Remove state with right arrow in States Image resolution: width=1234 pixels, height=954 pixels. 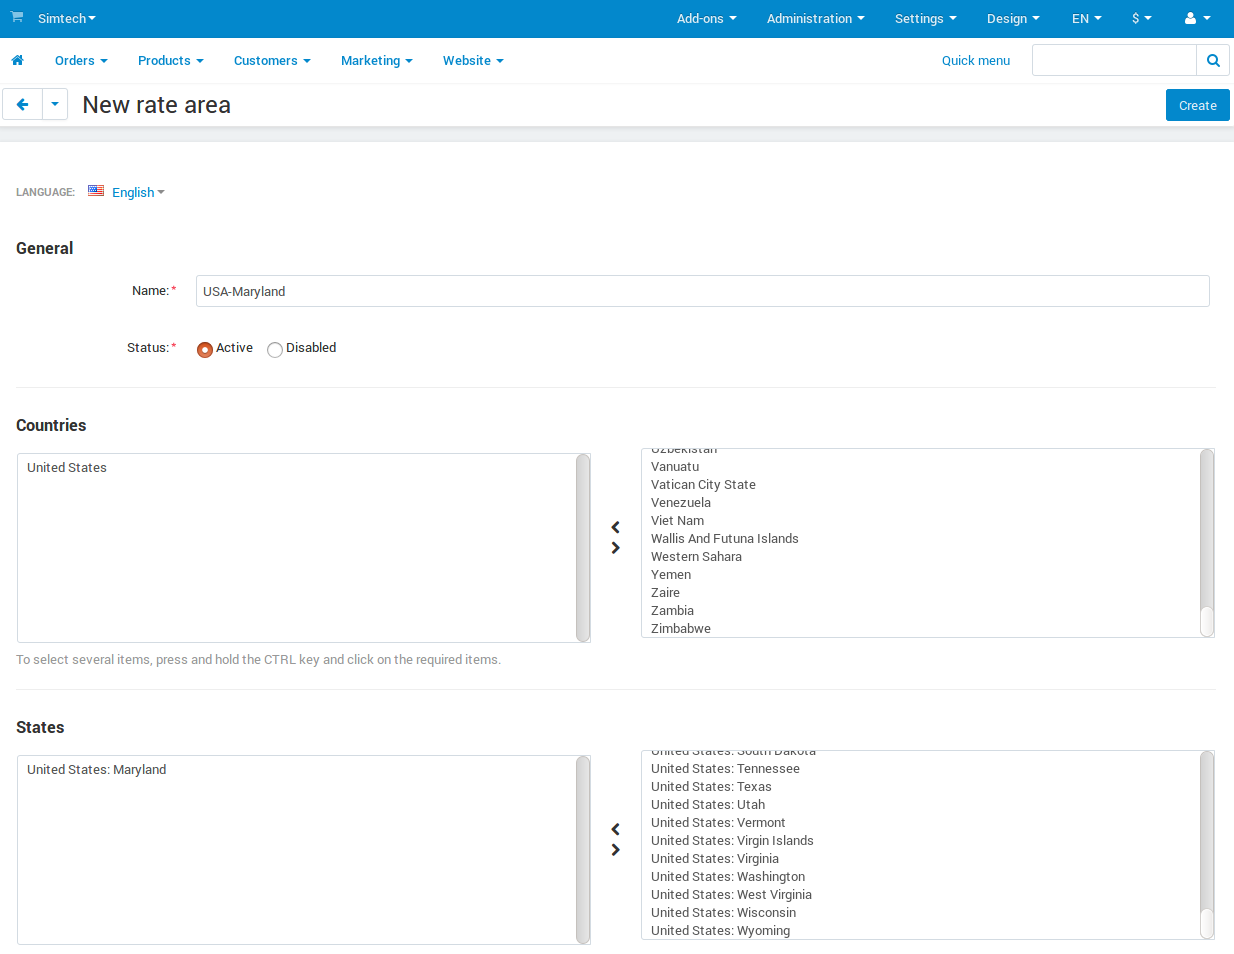tap(615, 850)
